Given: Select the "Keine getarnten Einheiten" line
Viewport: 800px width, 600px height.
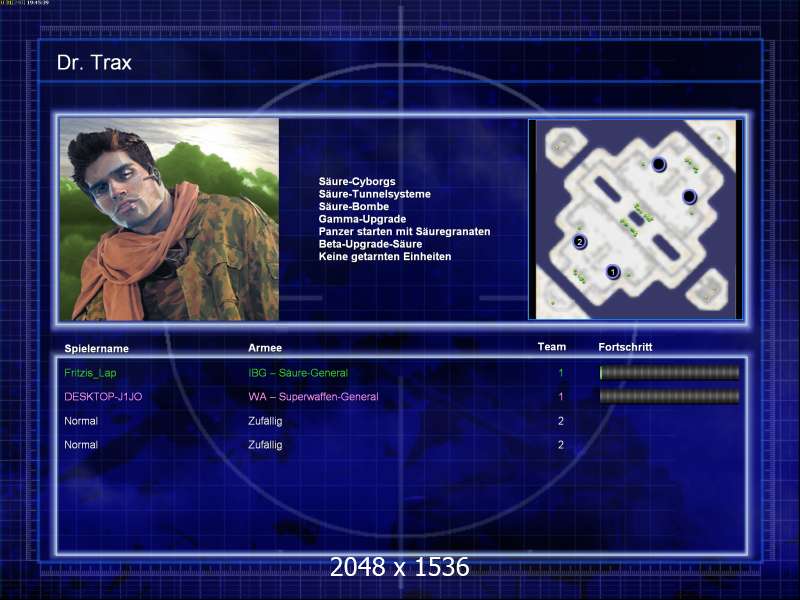Looking at the screenshot, I should pyautogui.click(x=385, y=256).
